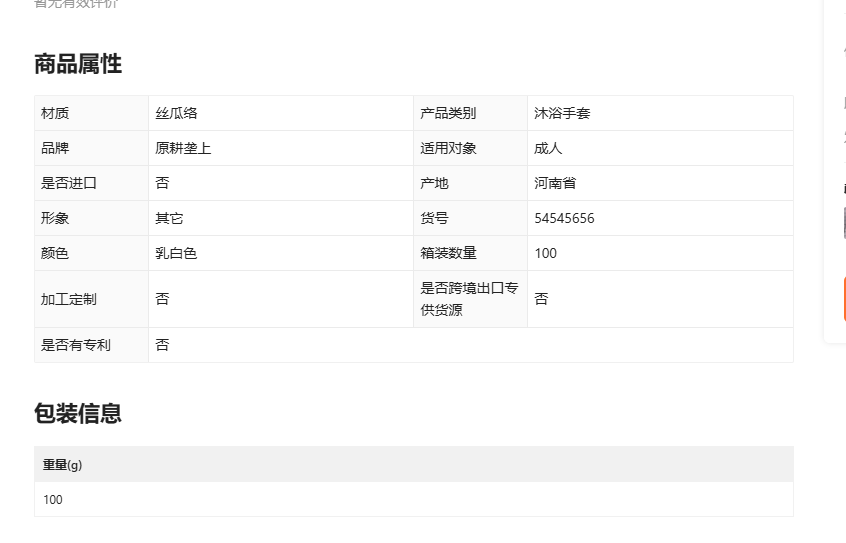Viewport: 846px width, 543px height.
Task: Select the brand value 原耕垄上
Action: [183, 148]
